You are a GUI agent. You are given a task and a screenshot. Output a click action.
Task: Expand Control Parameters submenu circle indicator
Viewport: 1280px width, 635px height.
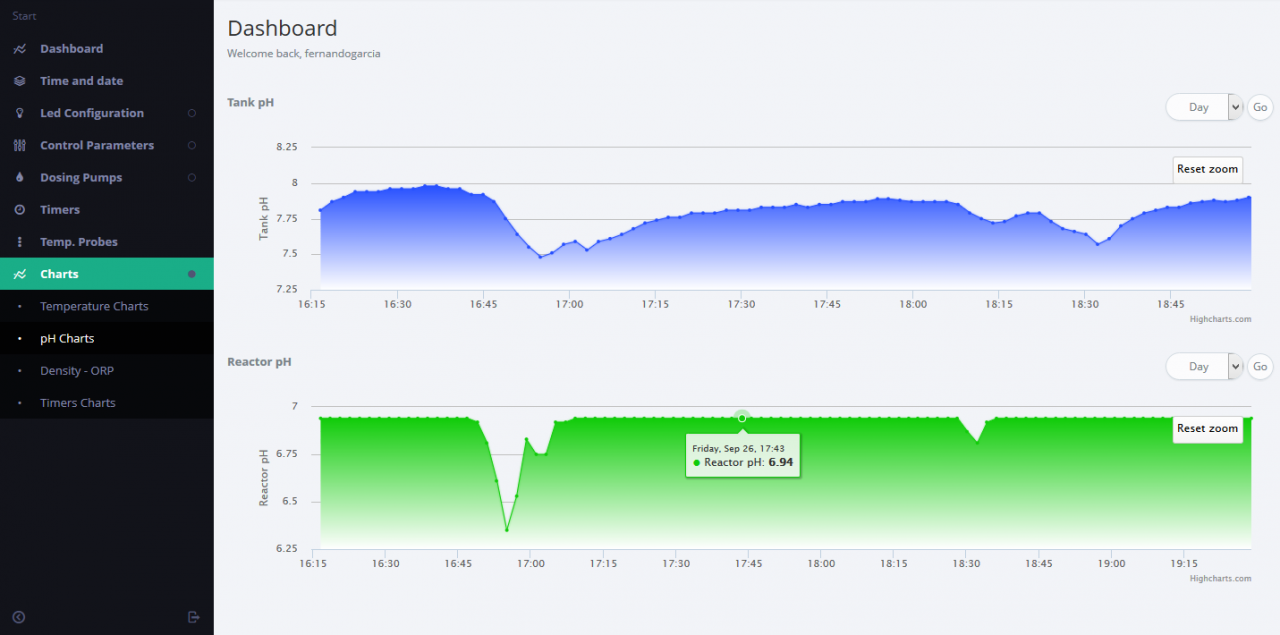coord(192,145)
